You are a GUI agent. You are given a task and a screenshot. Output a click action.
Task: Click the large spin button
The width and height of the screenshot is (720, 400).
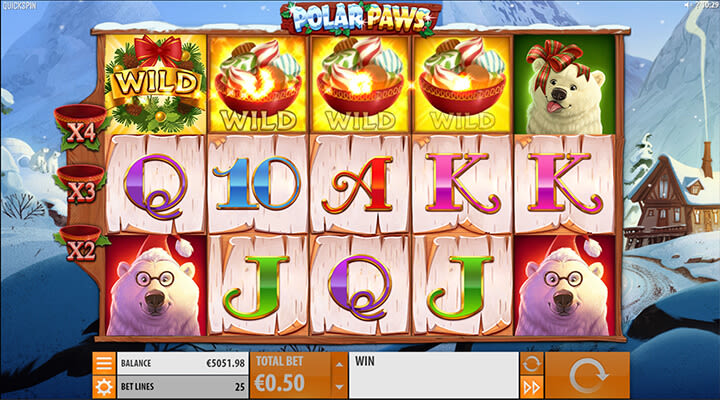587,376
